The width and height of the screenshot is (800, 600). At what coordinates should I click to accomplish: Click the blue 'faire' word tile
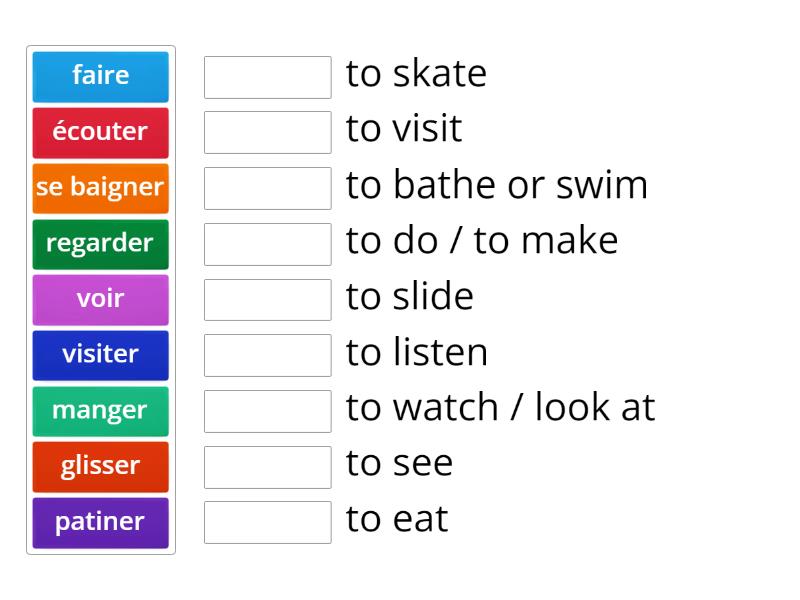point(100,76)
